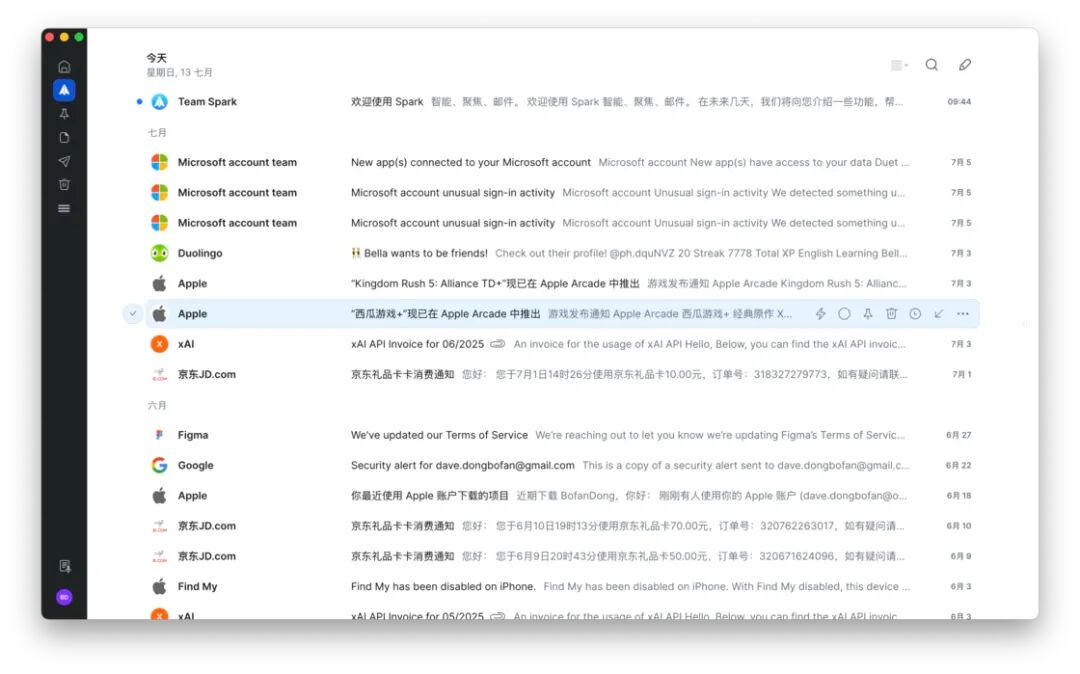Compose a new email with the pencil icon
The height and width of the screenshot is (674, 1080).
point(965,65)
